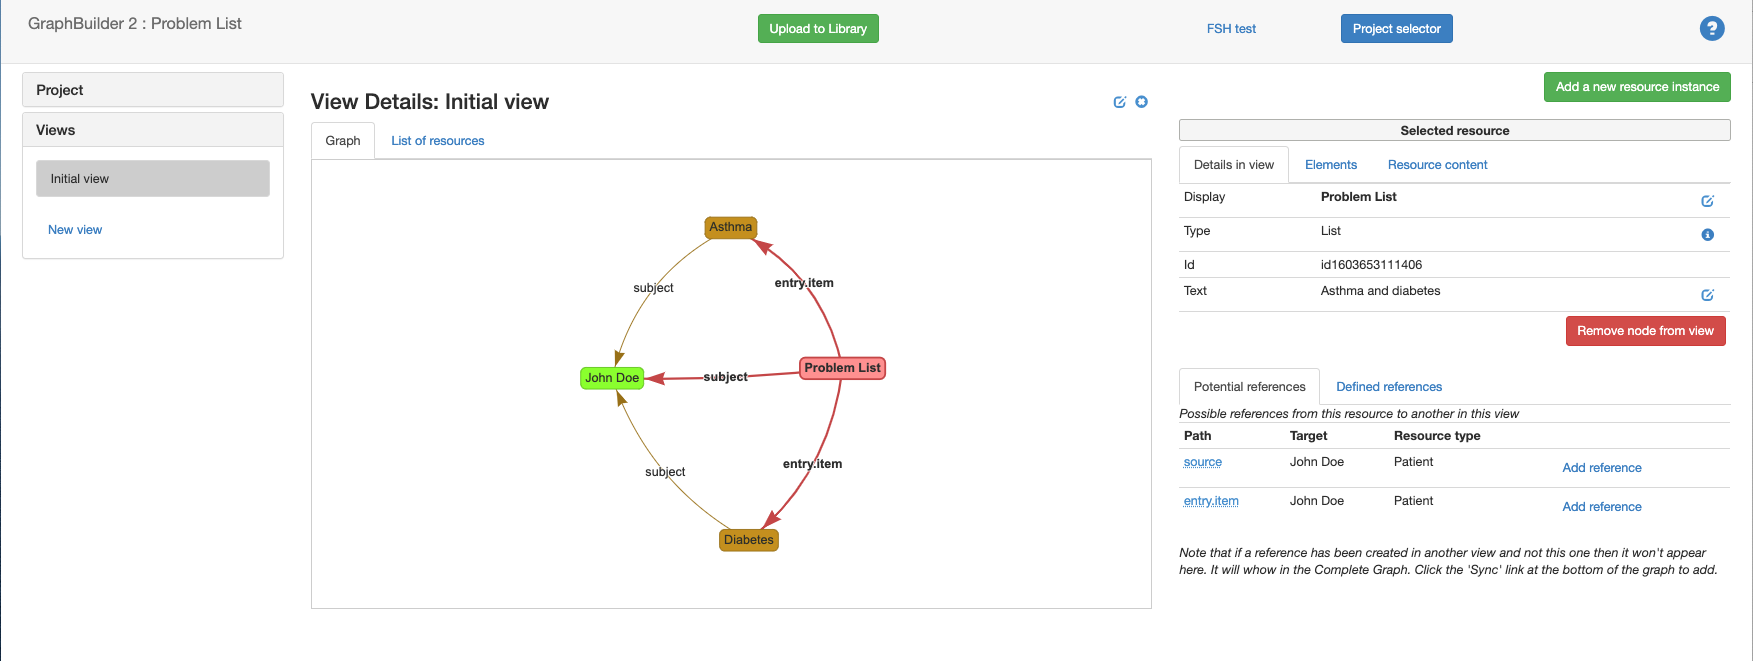This screenshot has width=1753, height=661.
Task: Edit the Display value Problem List
Action: [1707, 201]
